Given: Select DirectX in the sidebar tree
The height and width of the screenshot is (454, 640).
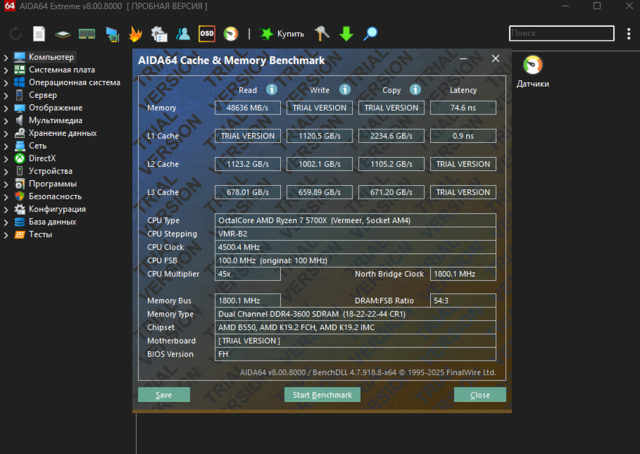Looking at the screenshot, I should [x=41, y=158].
